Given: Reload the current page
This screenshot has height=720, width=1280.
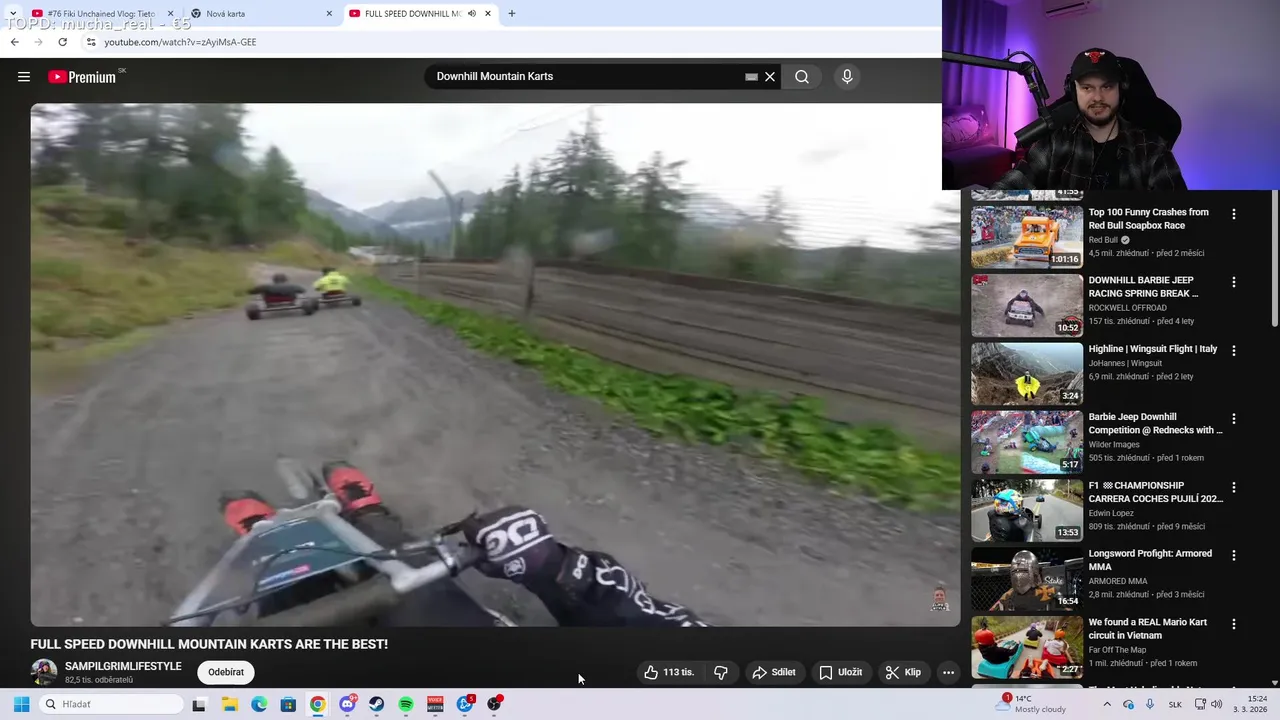Looking at the screenshot, I should [62, 42].
